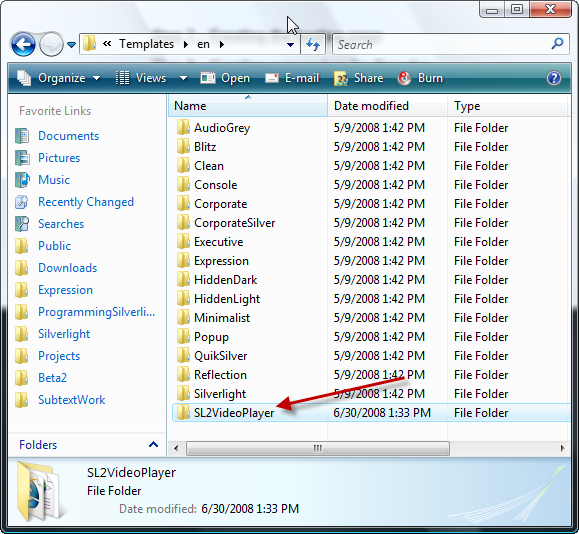Open the Music favorite link
This screenshot has width=579, height=534.
point(54,180)
